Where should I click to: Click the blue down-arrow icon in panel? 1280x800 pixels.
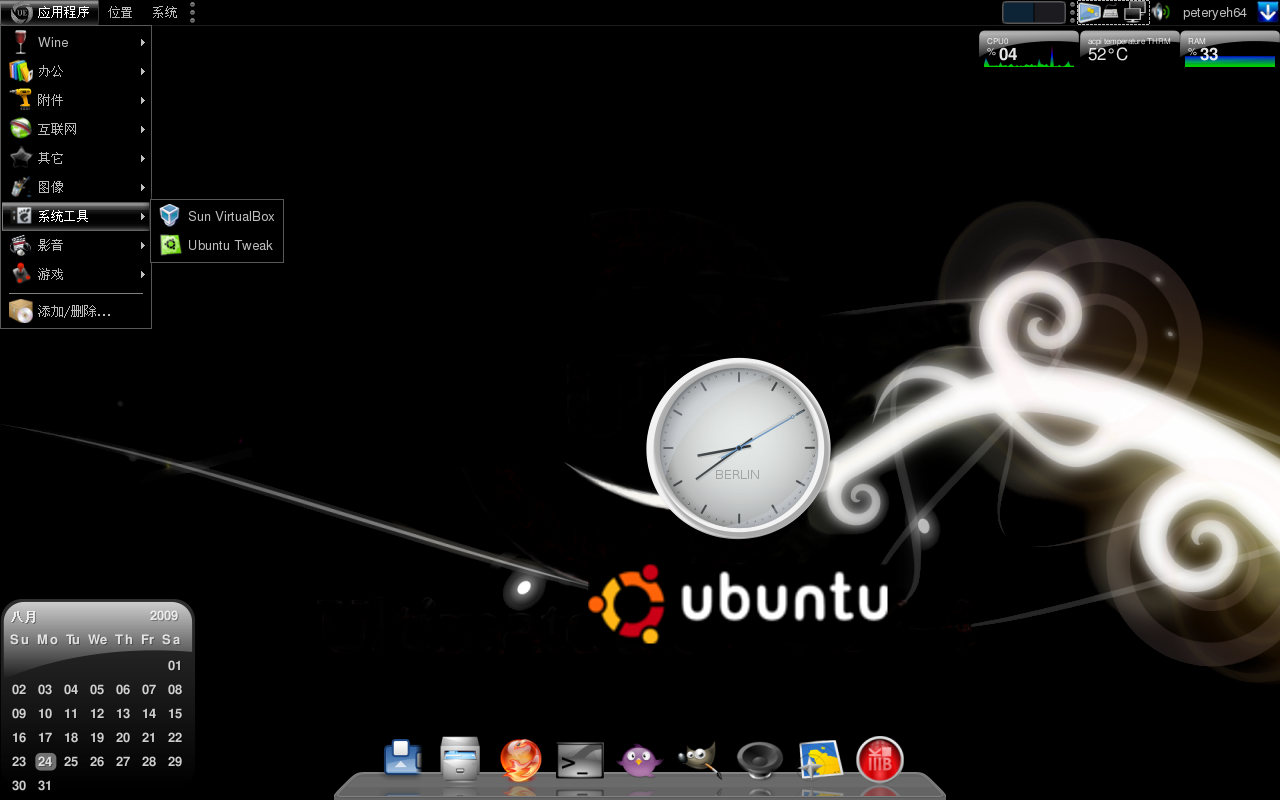pos(1267,12)
